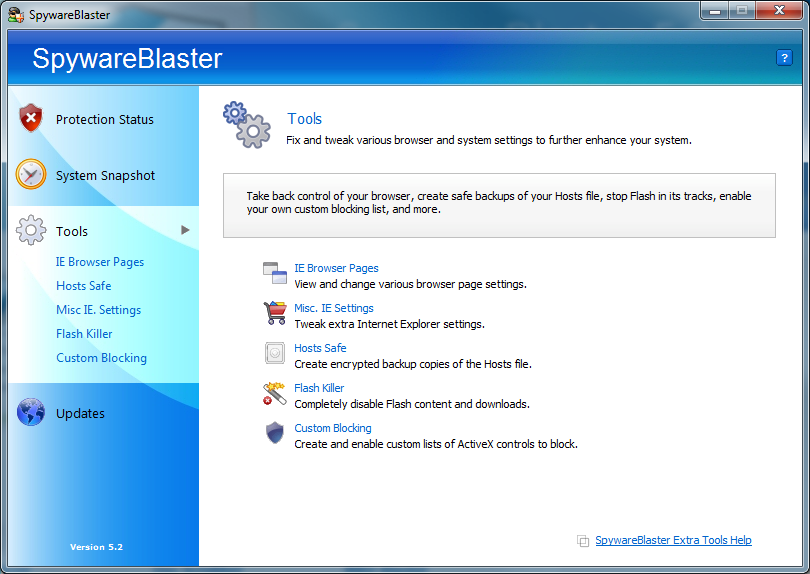Select IE Browser Pages in sidebar submenu
This screenshot has height=574, width=810.
(100, 262)
